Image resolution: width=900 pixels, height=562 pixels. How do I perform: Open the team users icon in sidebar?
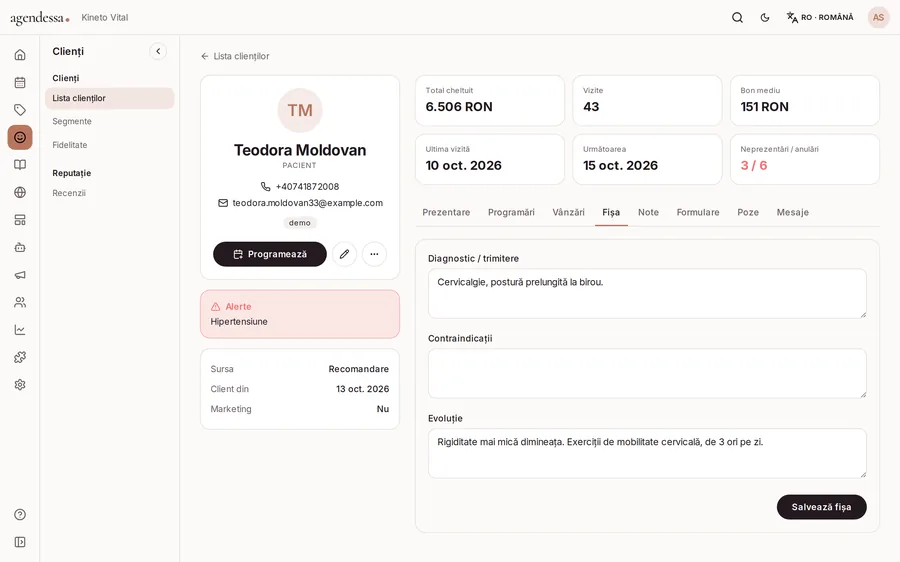(20, 302)
